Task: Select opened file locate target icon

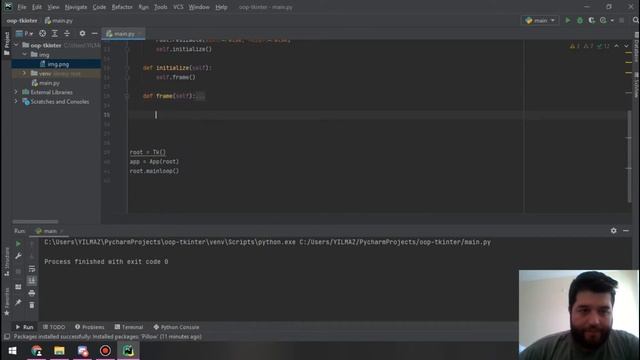Action: pyautogui.click(x=42, y=33)
